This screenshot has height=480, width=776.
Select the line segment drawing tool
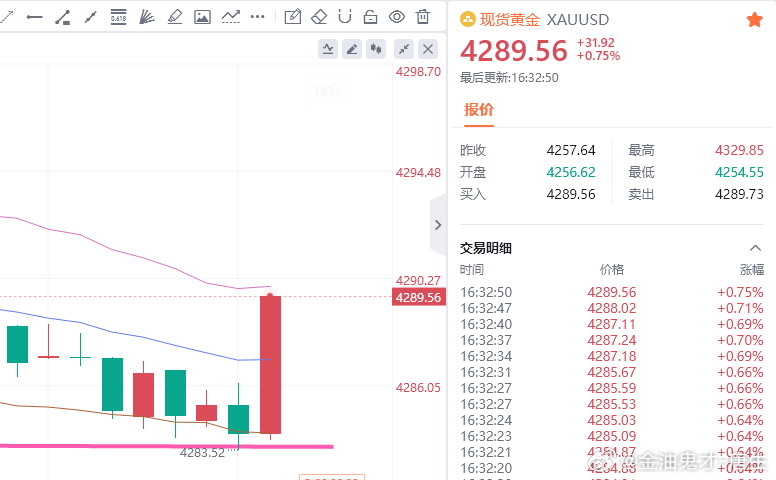click(91, 17)
